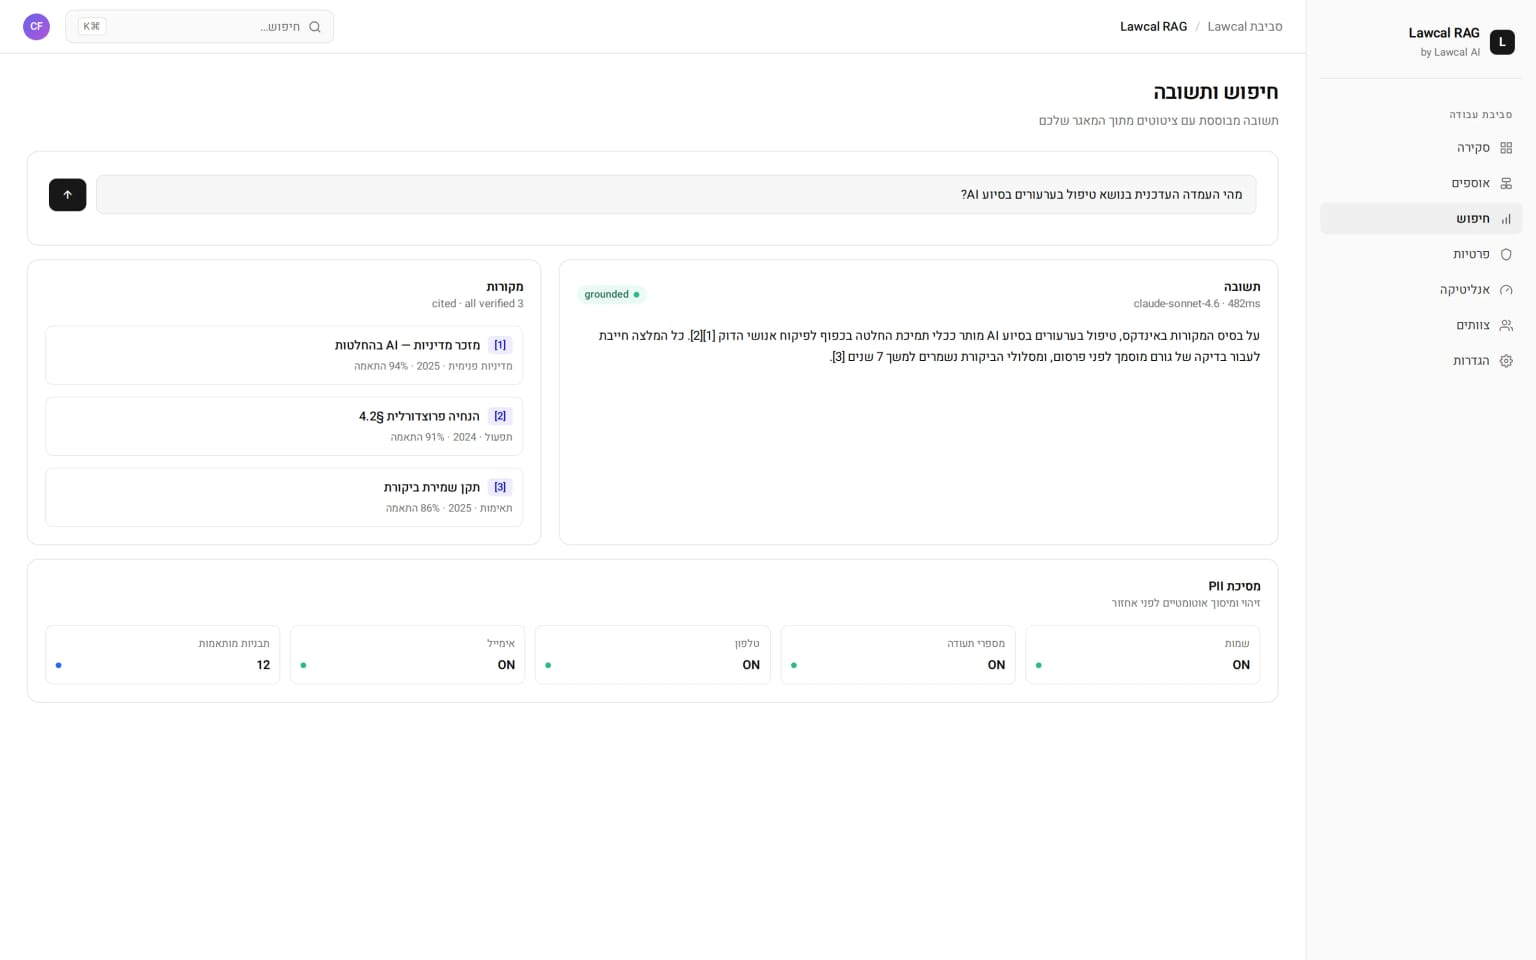Click the אנליטיקה gauge icon

click(x=1506, y=290)
